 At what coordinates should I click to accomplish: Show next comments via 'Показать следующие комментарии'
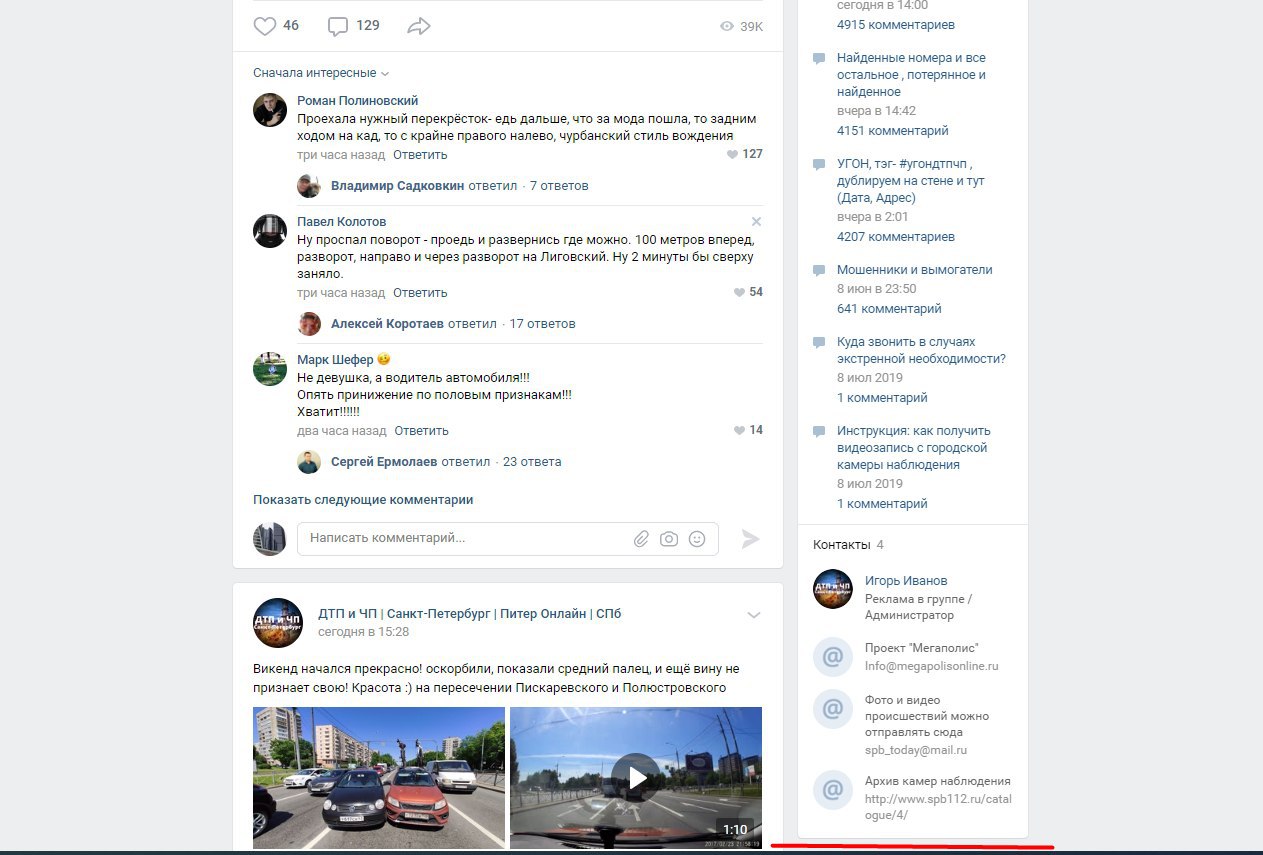pos(363,500)
